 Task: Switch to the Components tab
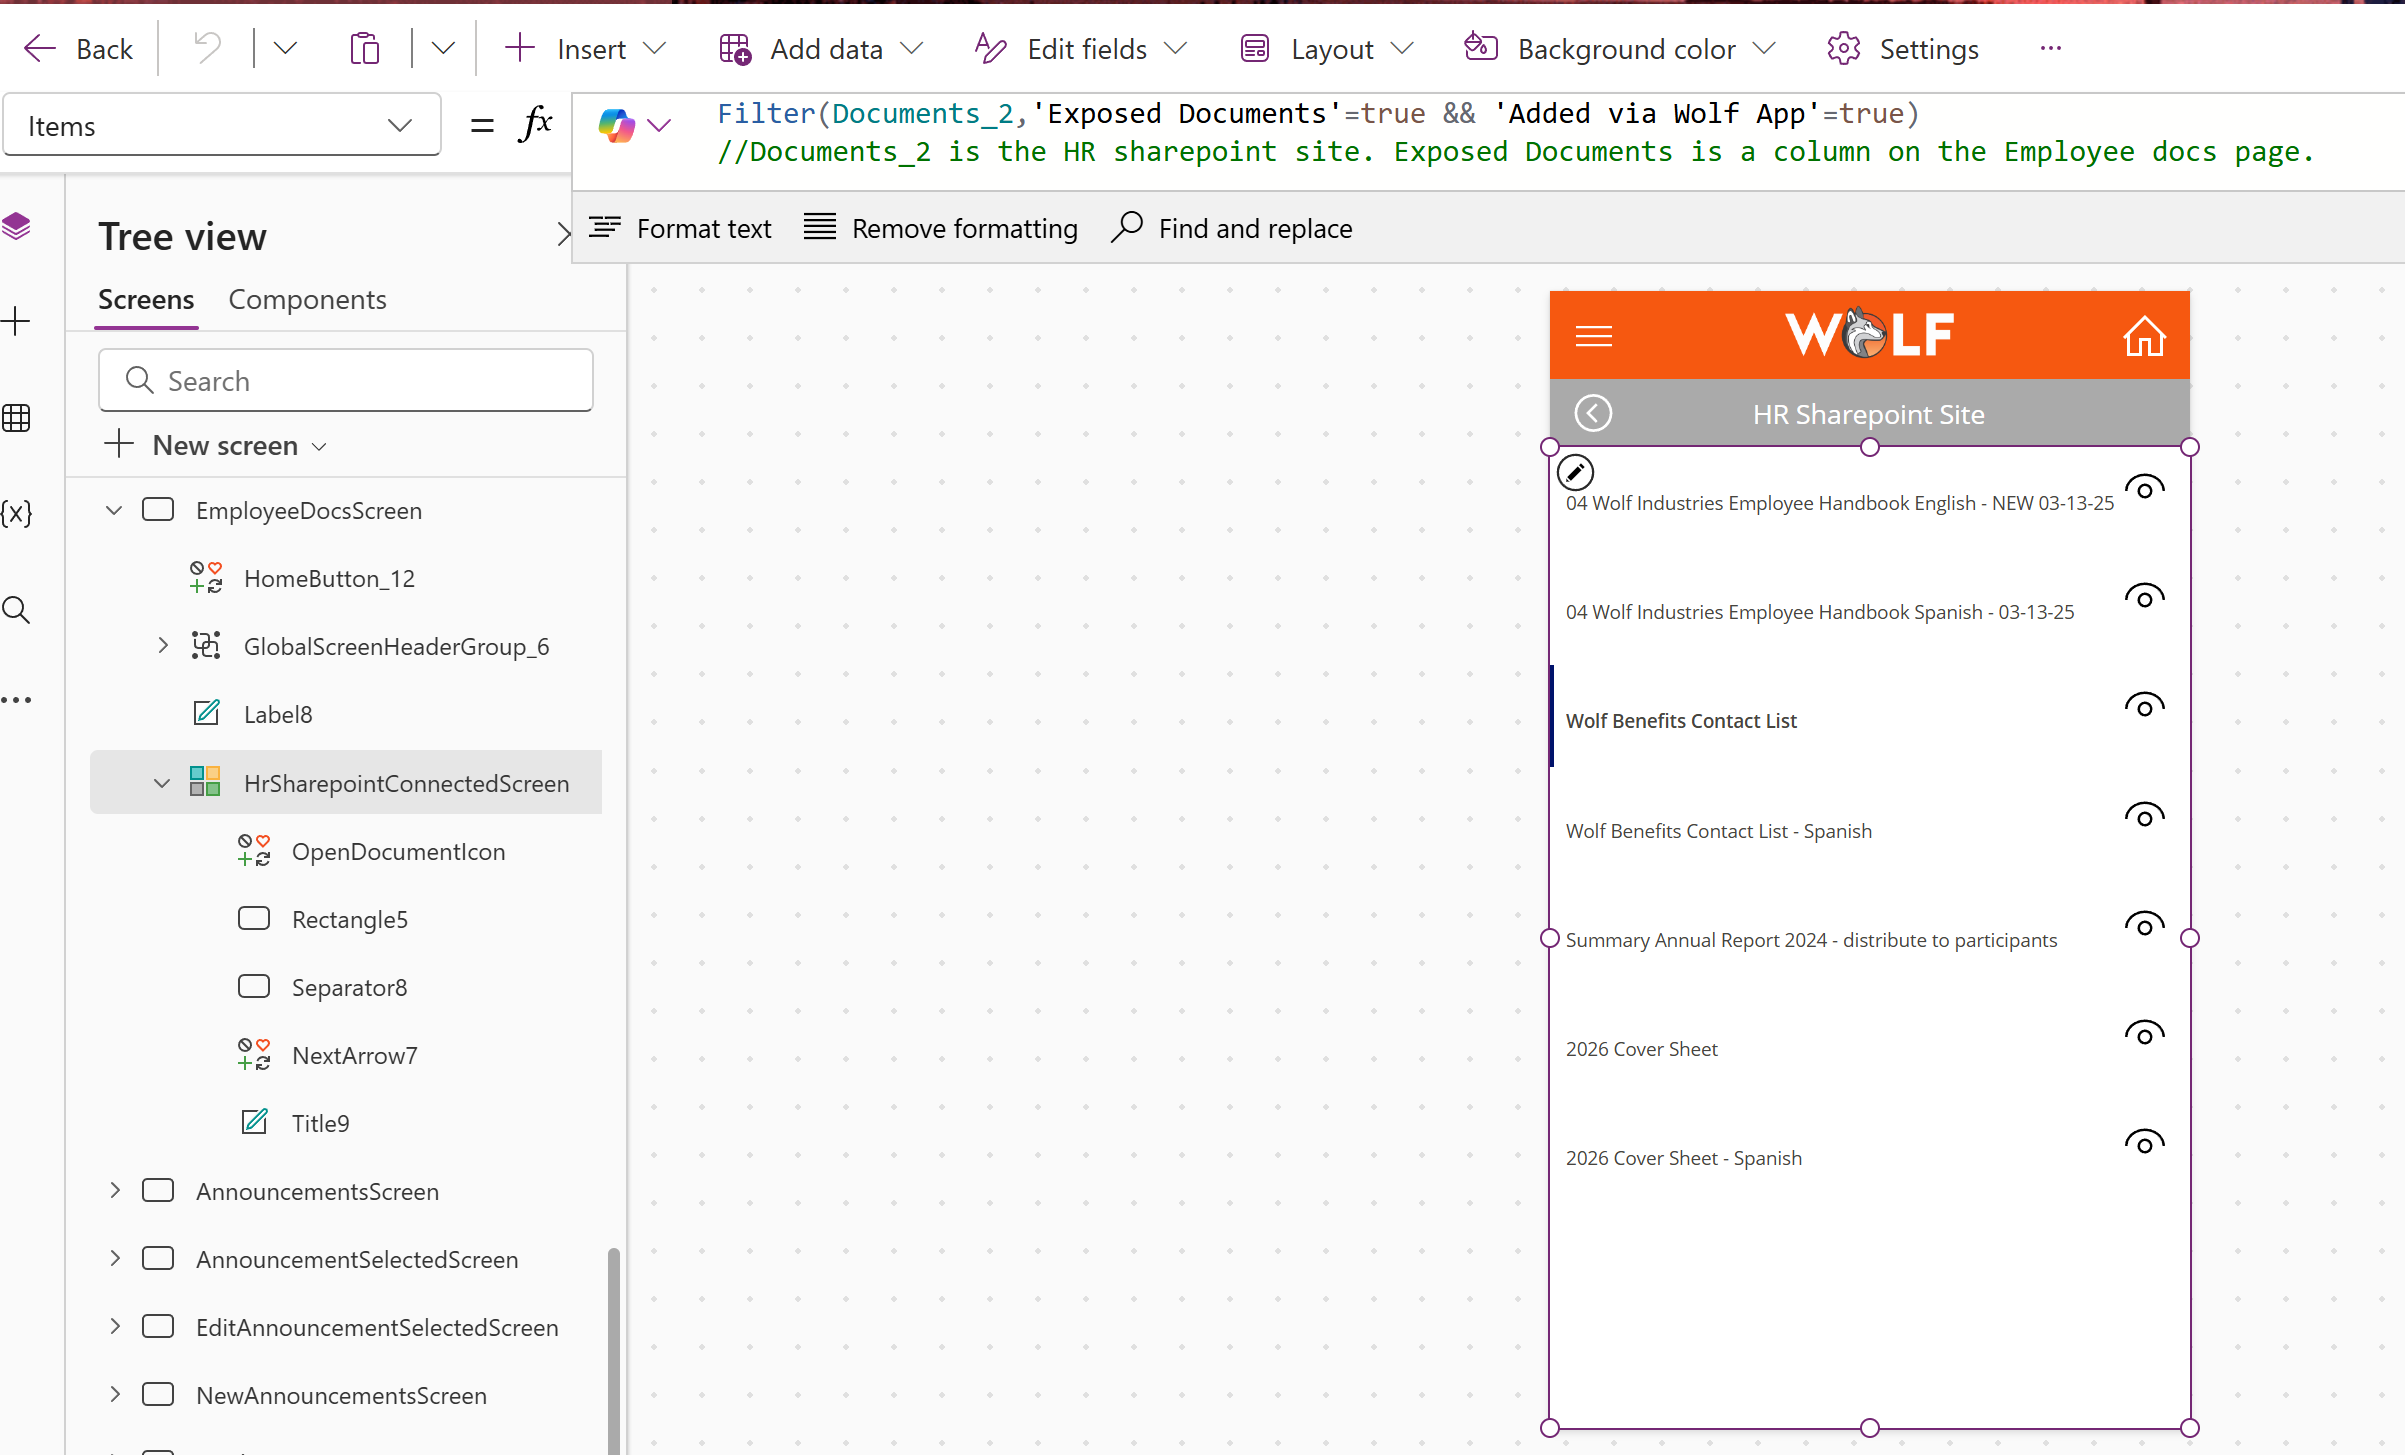[x=307, y=299]
